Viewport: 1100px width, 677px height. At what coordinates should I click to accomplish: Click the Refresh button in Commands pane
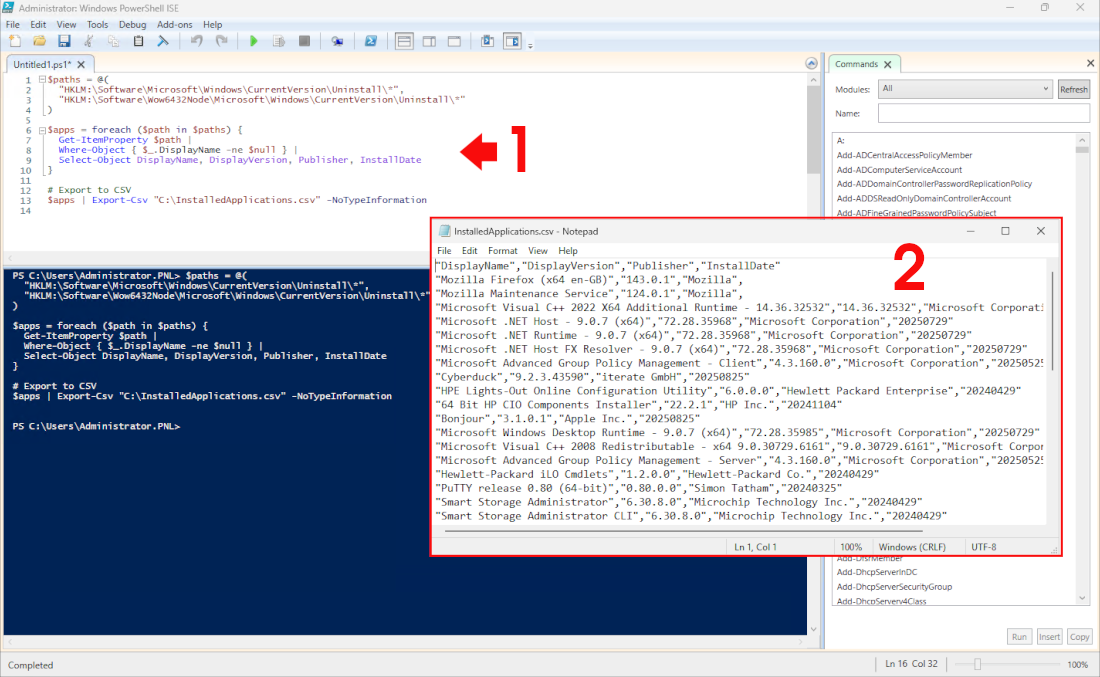click(x=1073, y=89)
